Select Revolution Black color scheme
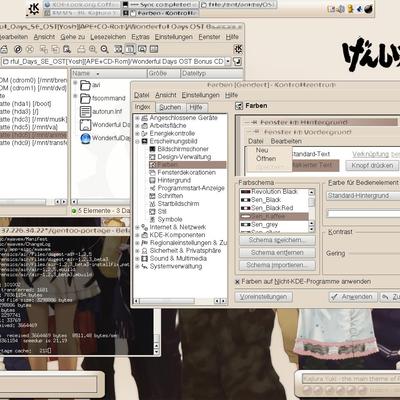 point(274,192)
